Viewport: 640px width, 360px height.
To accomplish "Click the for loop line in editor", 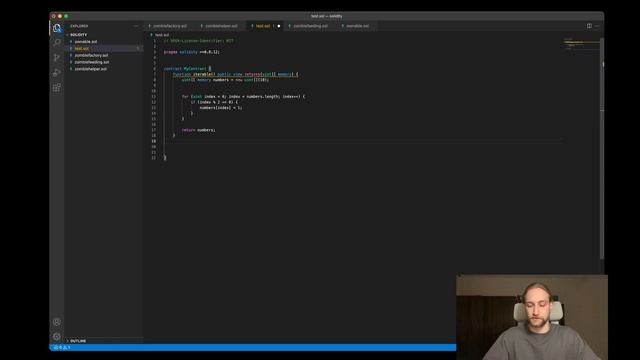I will 243,96.
